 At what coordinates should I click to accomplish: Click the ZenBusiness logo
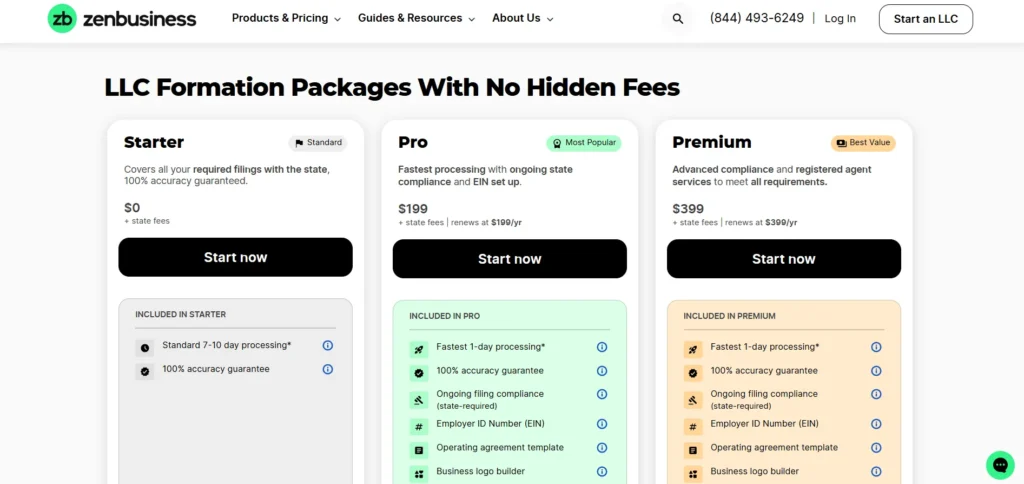pos(122,19)
